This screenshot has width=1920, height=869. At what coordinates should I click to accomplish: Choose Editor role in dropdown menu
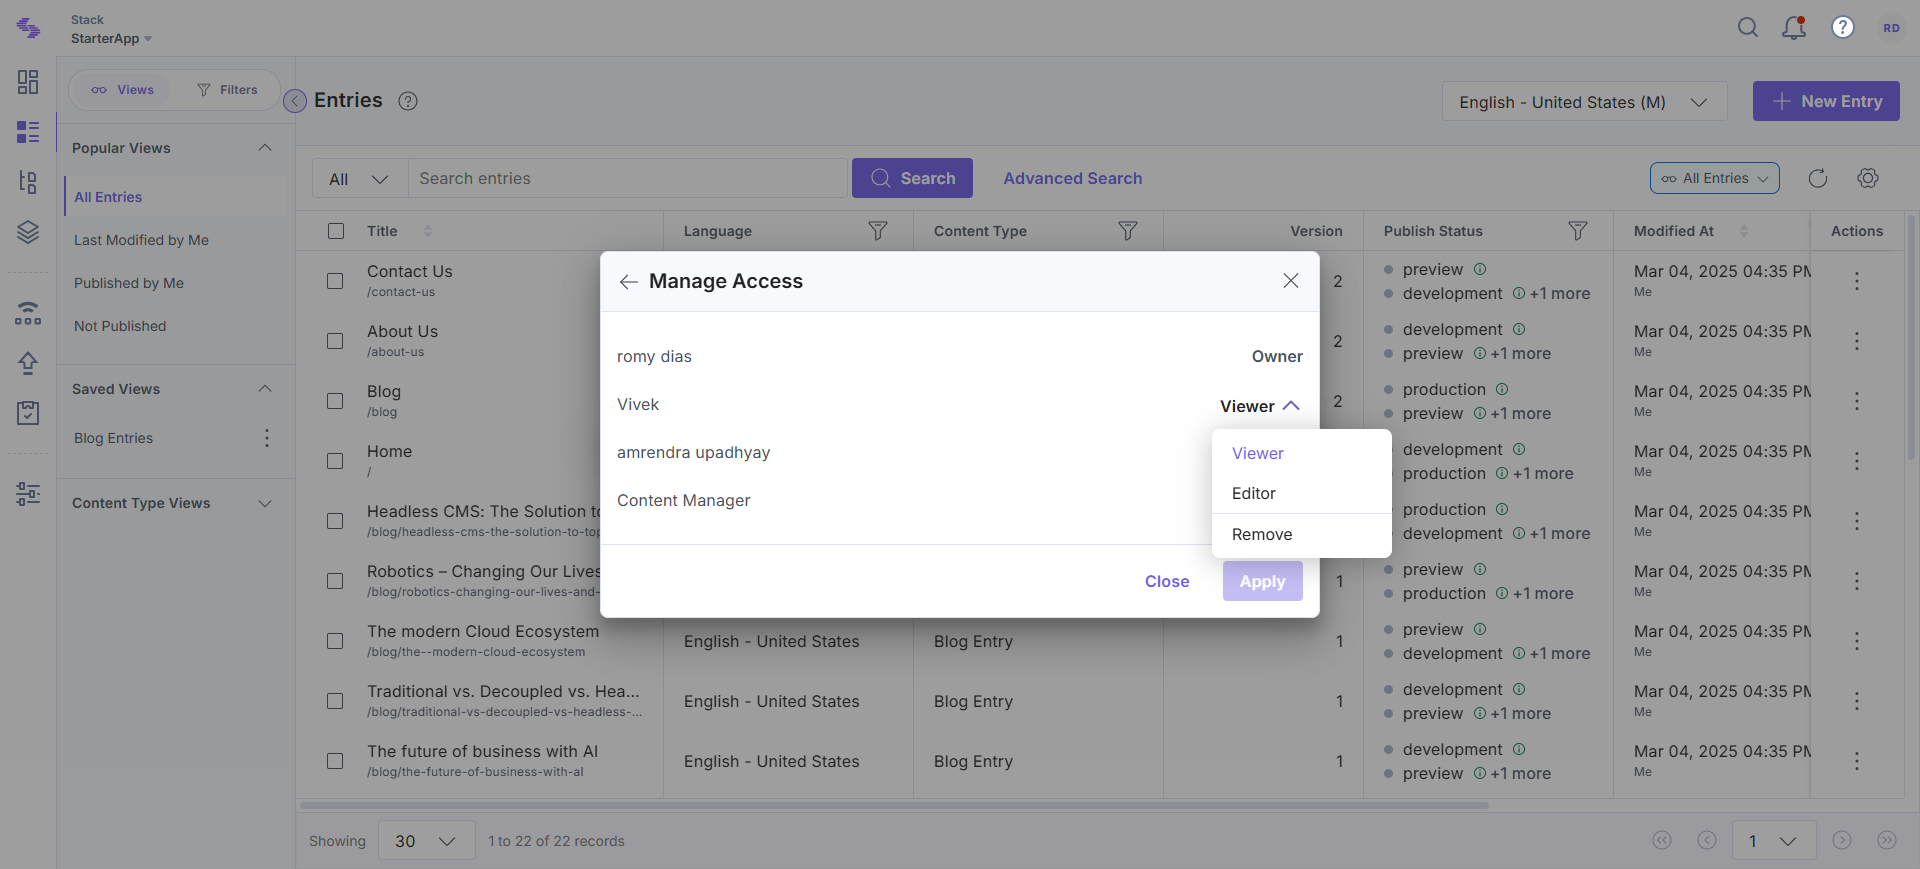pyautogui.click(x=1301, y=493)
